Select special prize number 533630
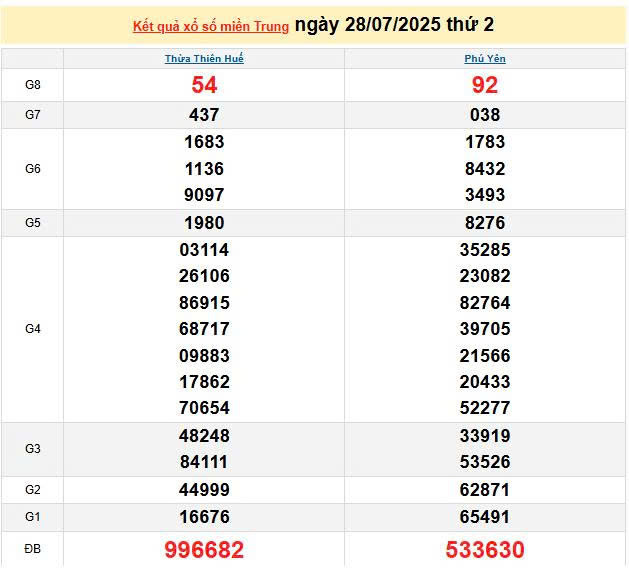 [485, 550]
